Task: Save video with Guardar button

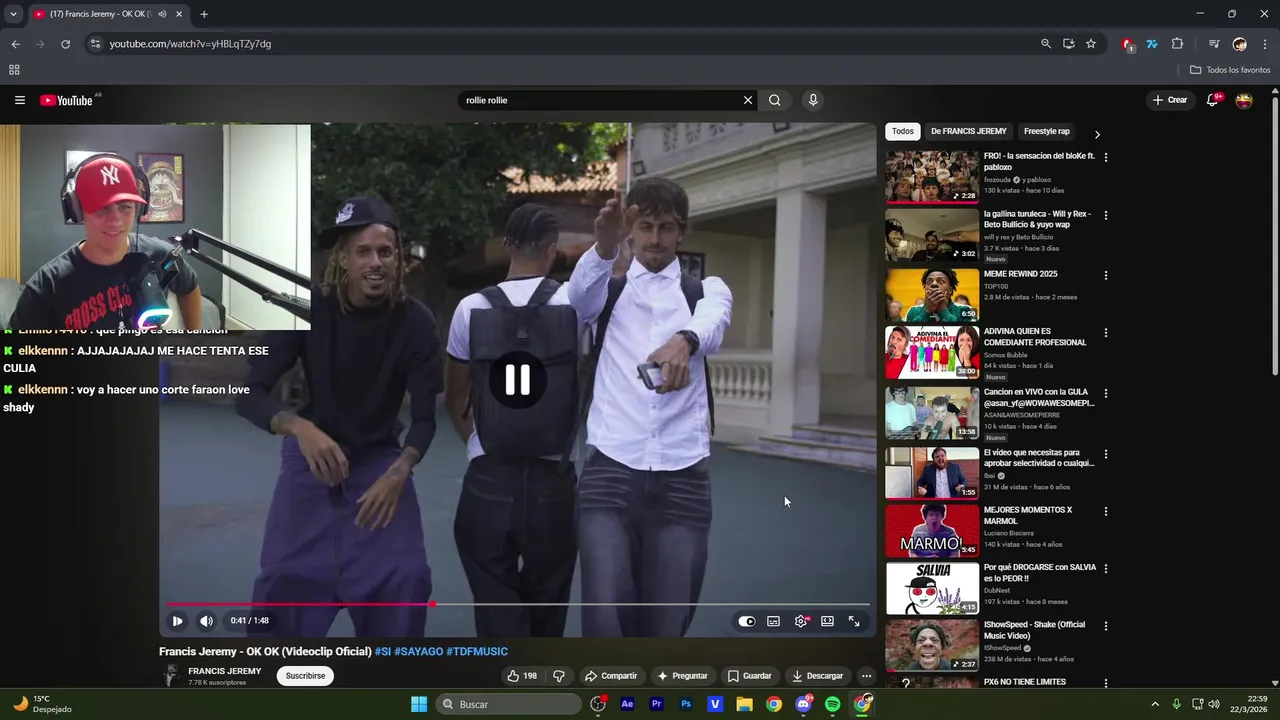Action: [749, 676]
